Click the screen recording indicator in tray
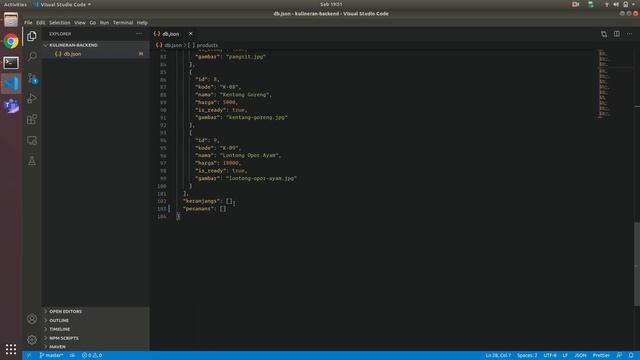640x360 pixels. [x=576, y=4]
